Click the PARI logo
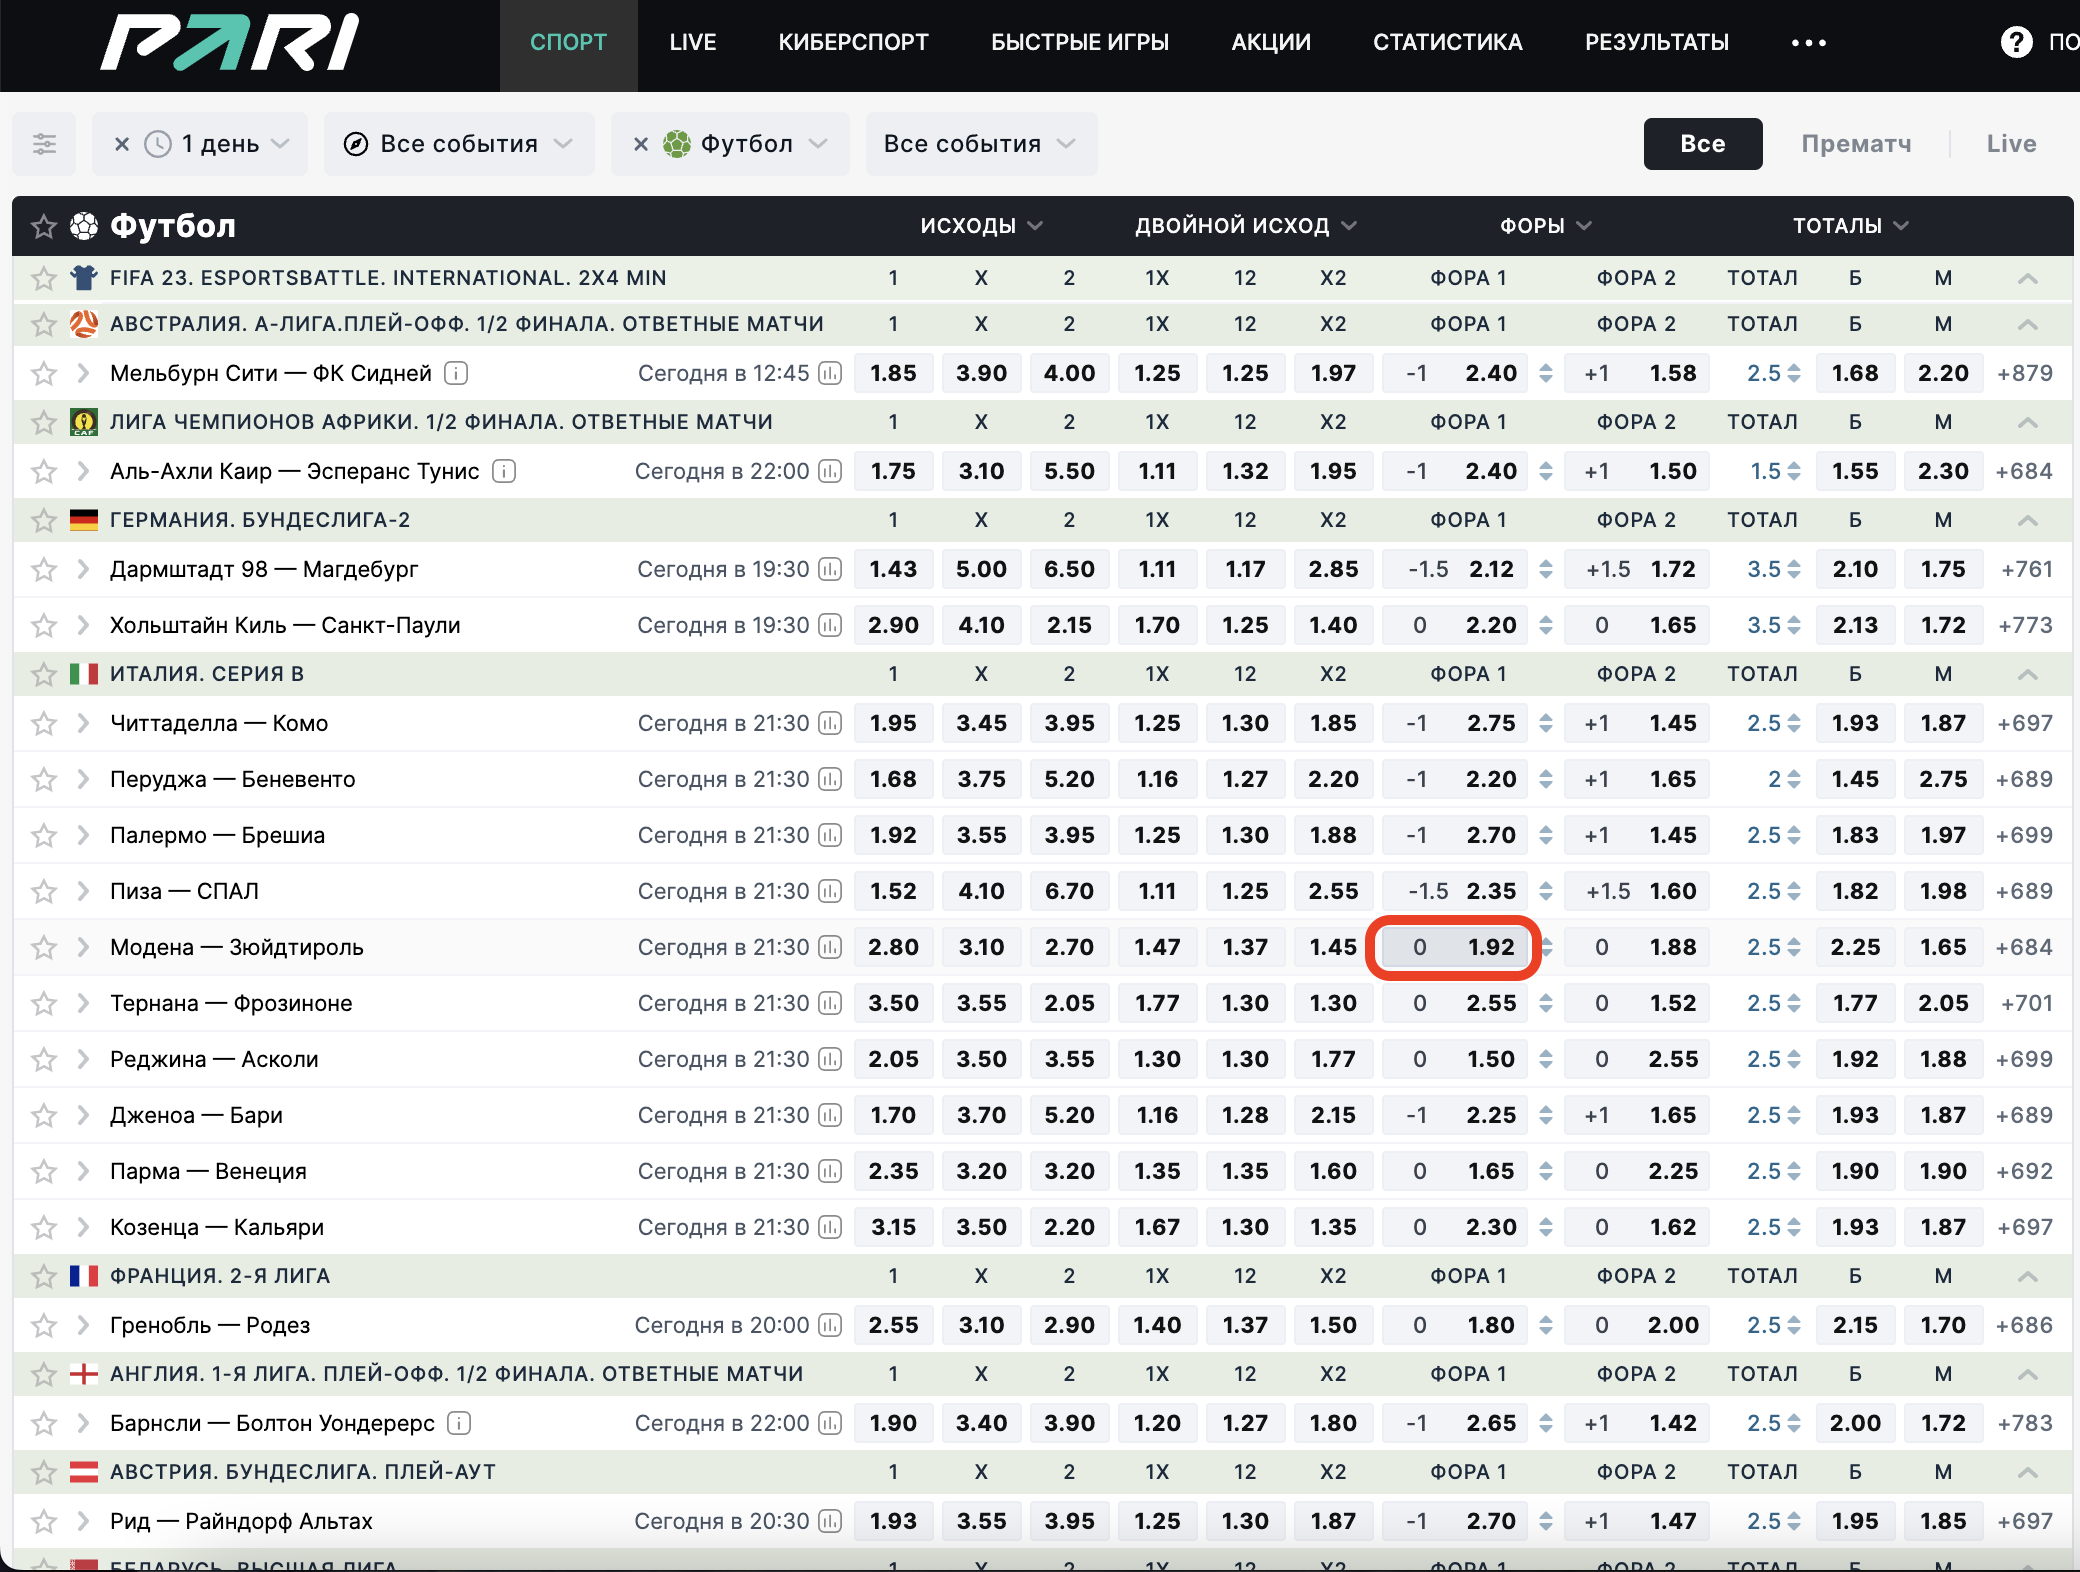 230,42
